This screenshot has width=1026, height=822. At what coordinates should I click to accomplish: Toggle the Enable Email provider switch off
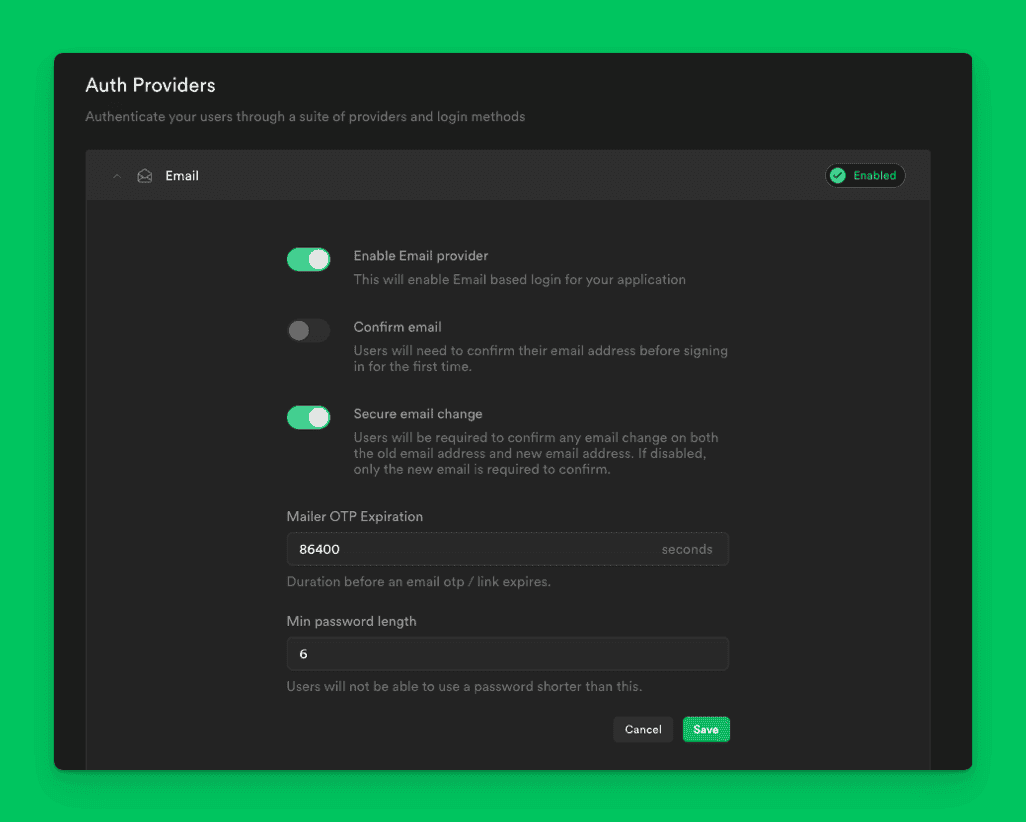click(308, 258)
